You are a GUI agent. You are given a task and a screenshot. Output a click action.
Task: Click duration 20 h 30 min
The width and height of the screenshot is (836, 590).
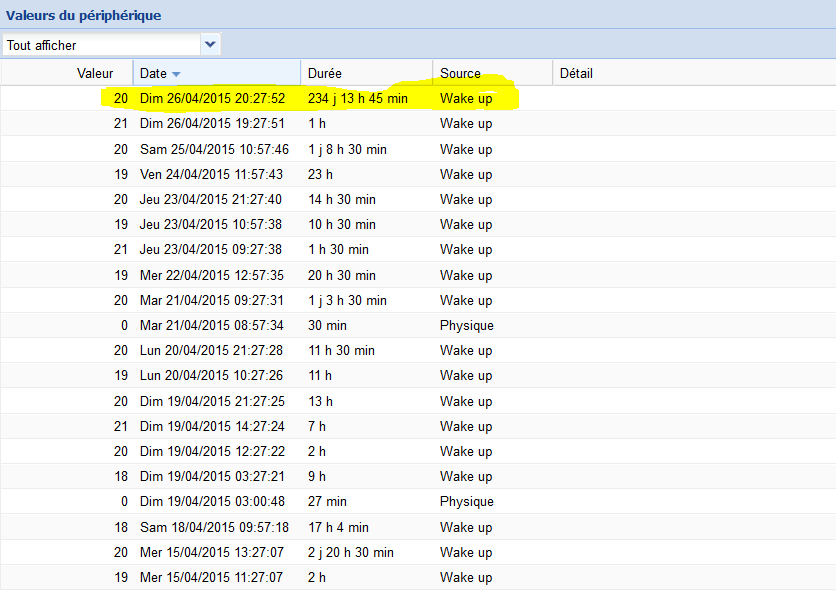(342, 276)
